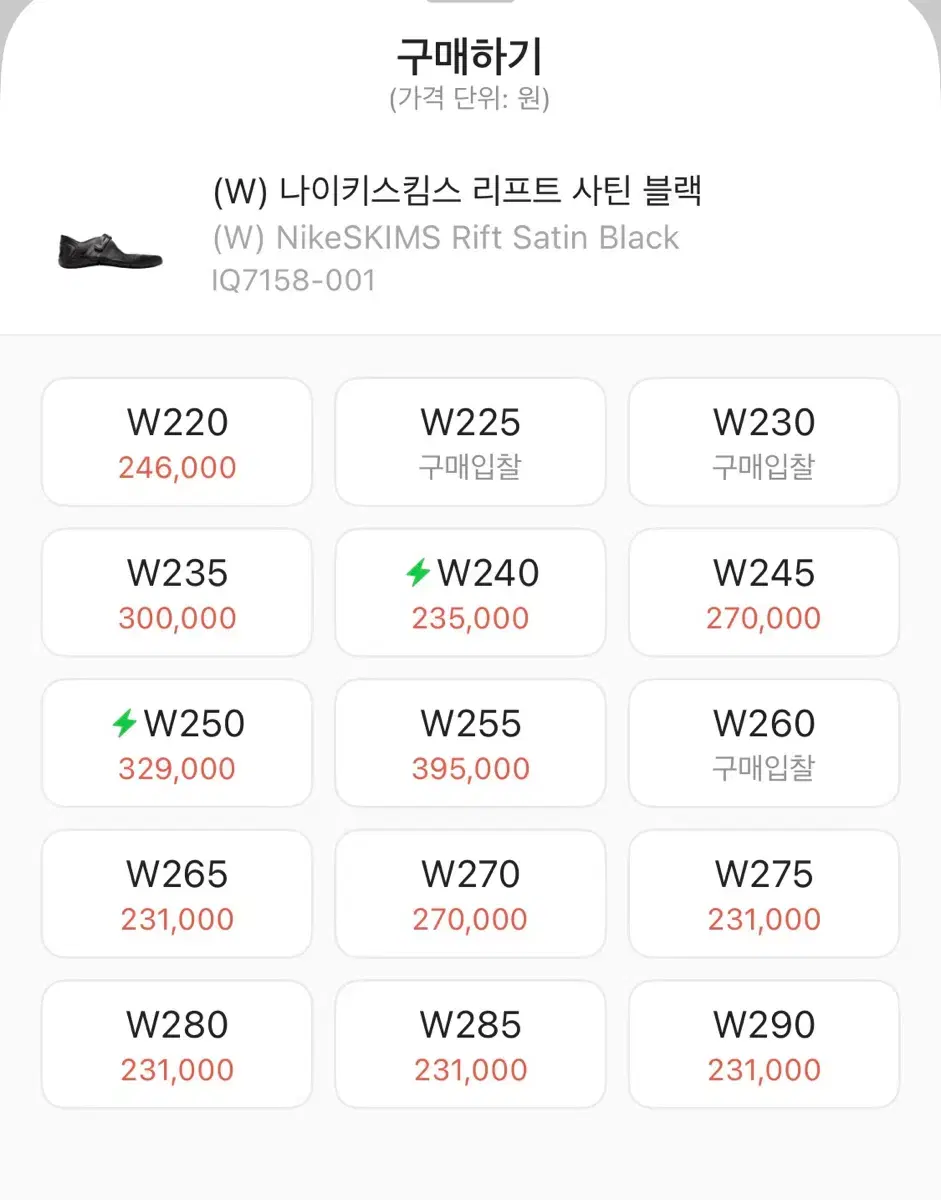Choose size W275 option
The image size is (941, 1200).
pos(764,894)
